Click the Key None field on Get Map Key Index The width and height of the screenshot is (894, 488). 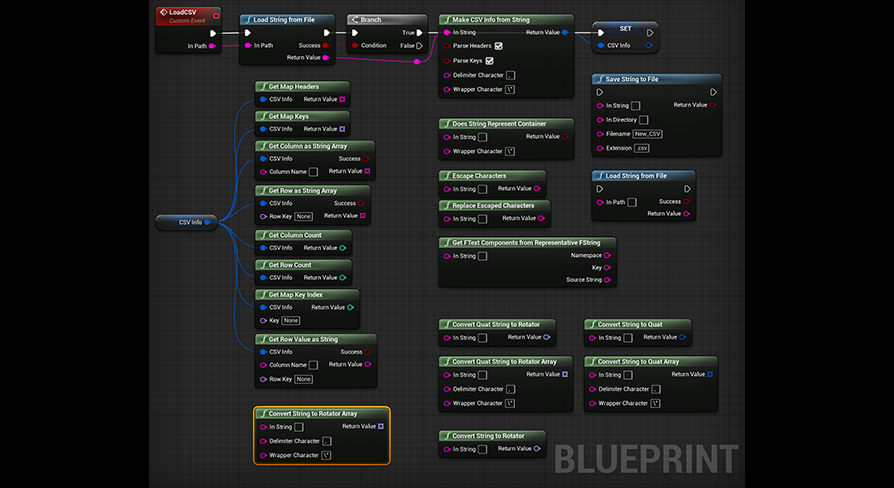[x=291, y=320]
